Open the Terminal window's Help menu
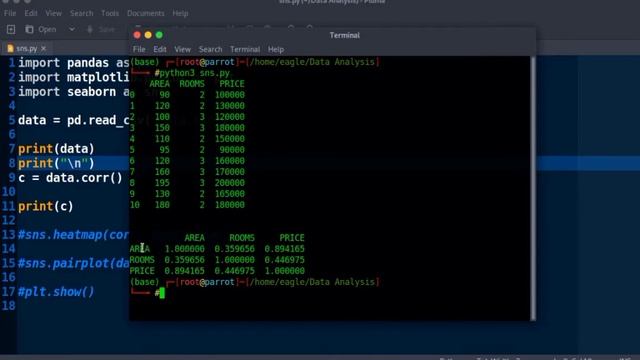This screenshot has height=360, width=640. click(x=276, y=49)
